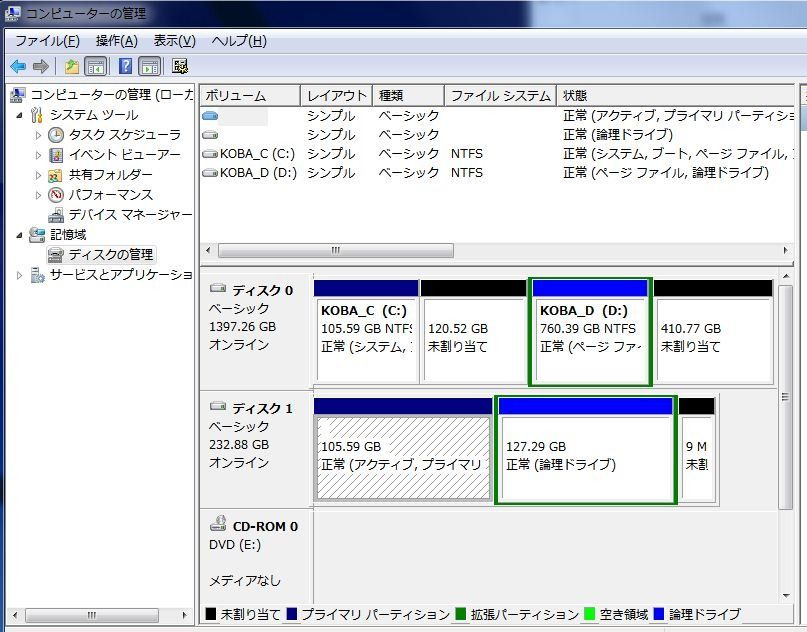Open the 表示(V) menu
The image size is (807, 632).
[174, 41]
